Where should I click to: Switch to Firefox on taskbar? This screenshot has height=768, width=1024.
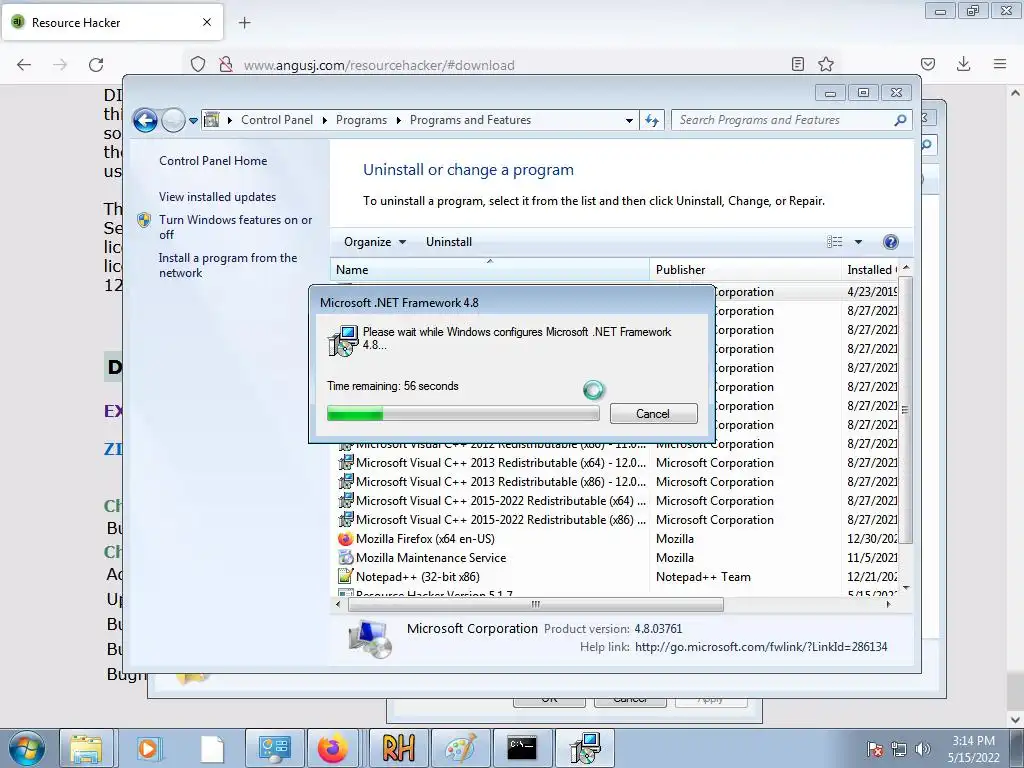[x=333, y=748]
